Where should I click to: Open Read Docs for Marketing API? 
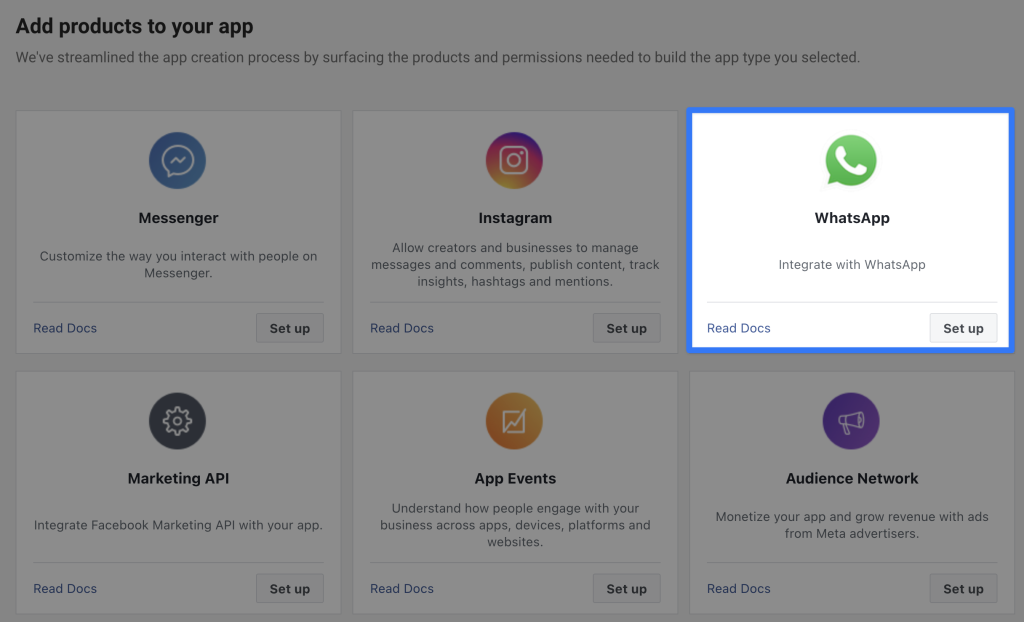[x=65, y=589]
